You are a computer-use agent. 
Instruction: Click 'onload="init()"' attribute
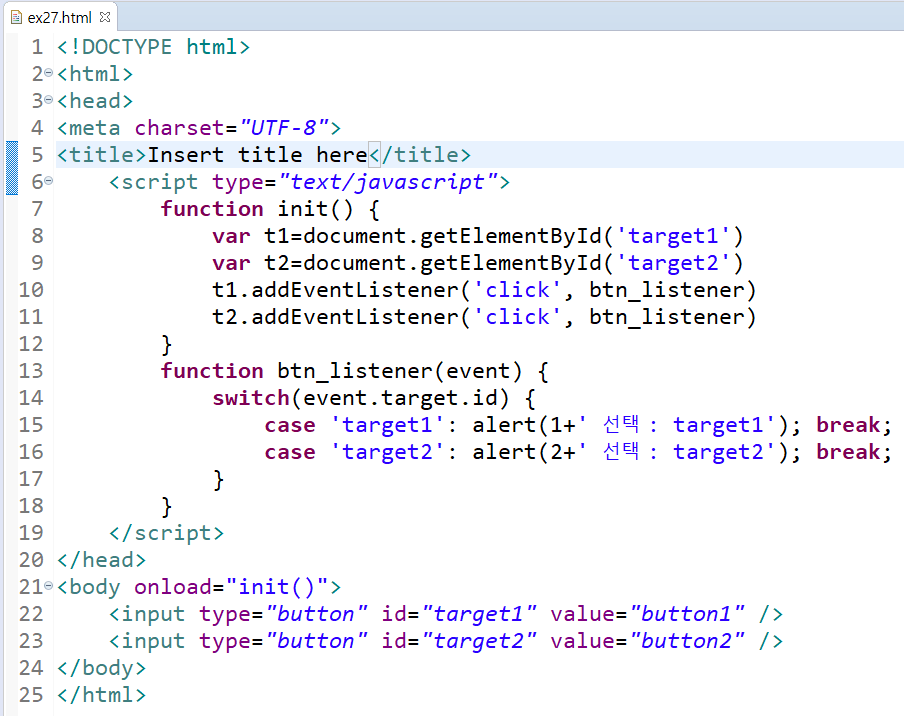point(231,587)
